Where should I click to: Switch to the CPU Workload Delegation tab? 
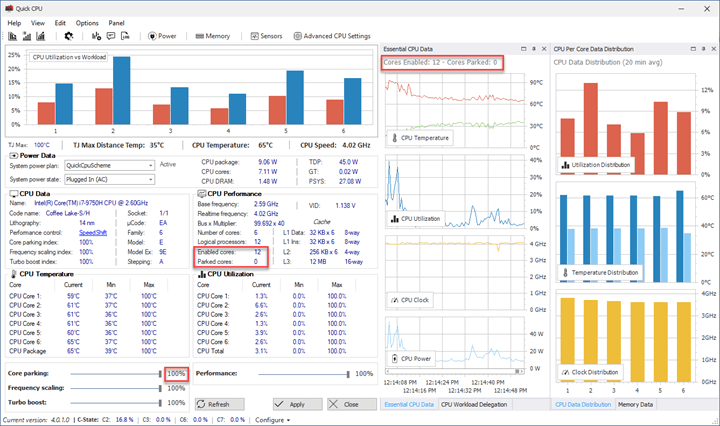click(474, 404)
